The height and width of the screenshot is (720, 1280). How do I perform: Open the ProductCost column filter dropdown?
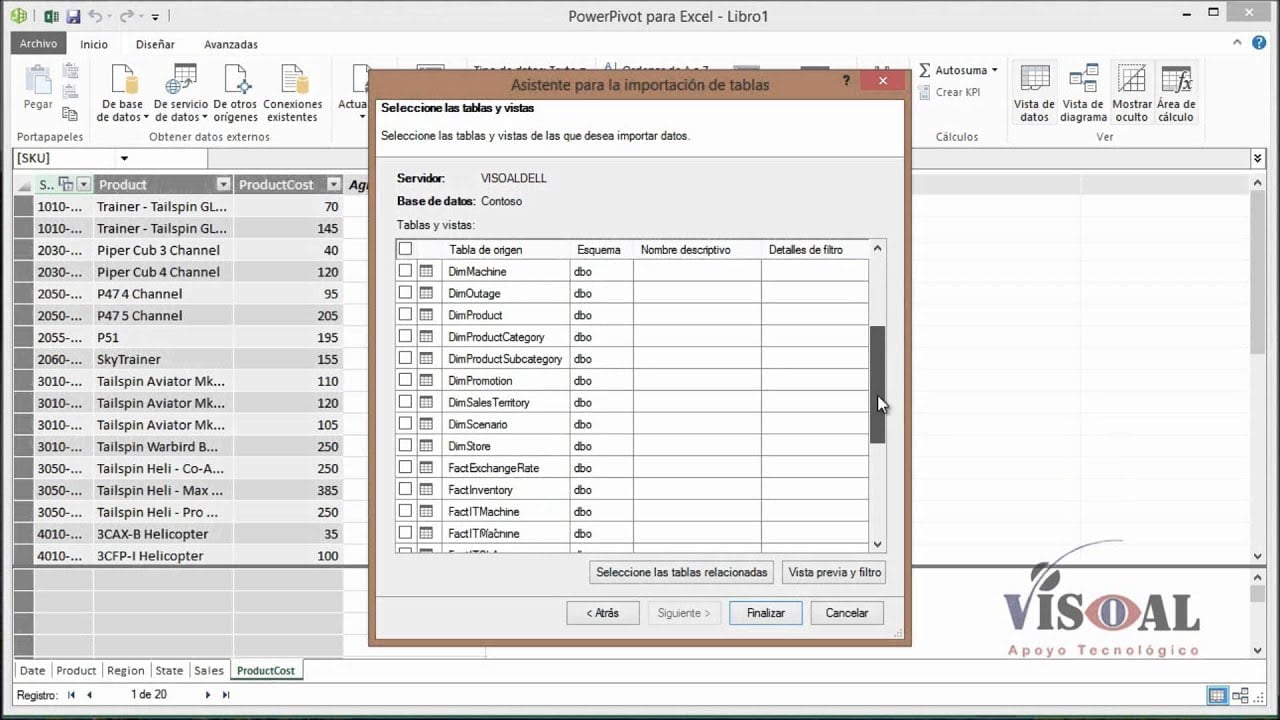tap(333, 184)
